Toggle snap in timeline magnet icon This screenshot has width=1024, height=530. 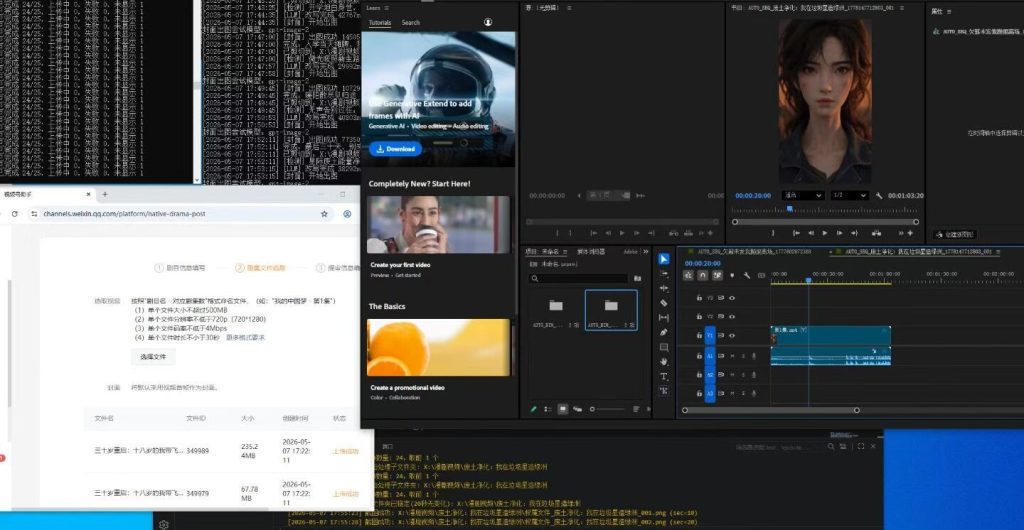[703, 275]
